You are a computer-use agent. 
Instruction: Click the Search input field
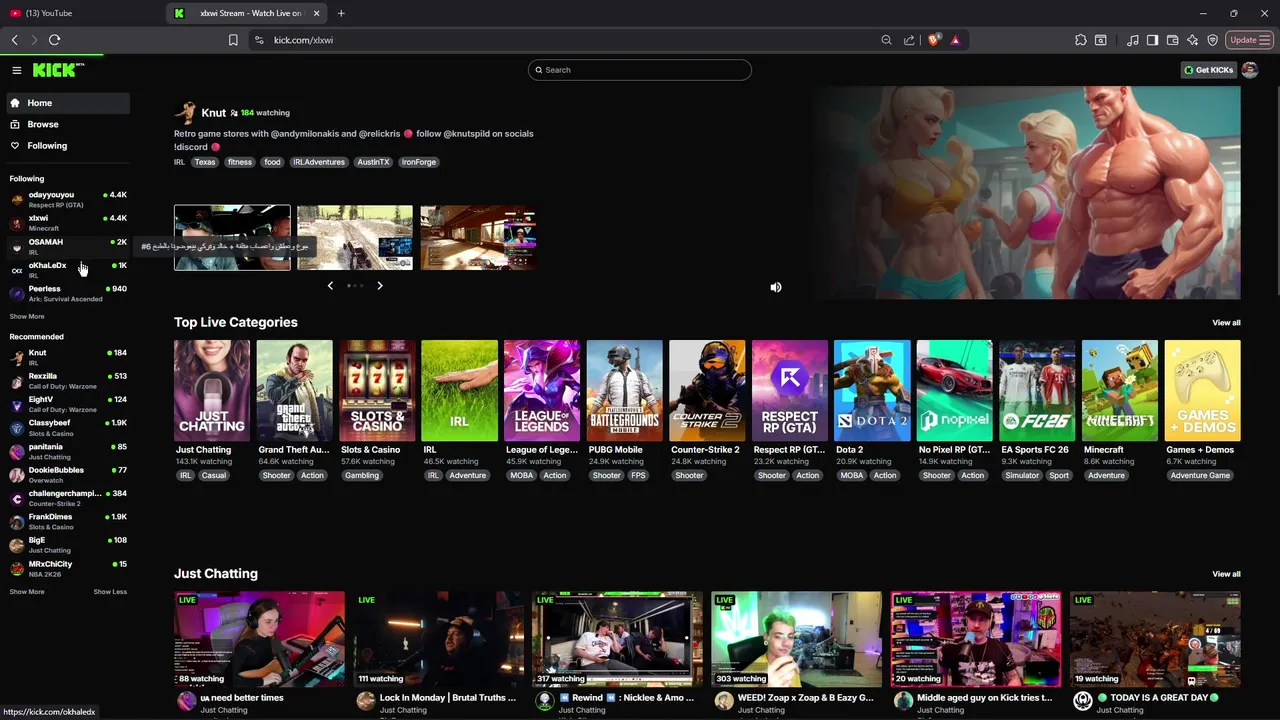pos(640,70)
